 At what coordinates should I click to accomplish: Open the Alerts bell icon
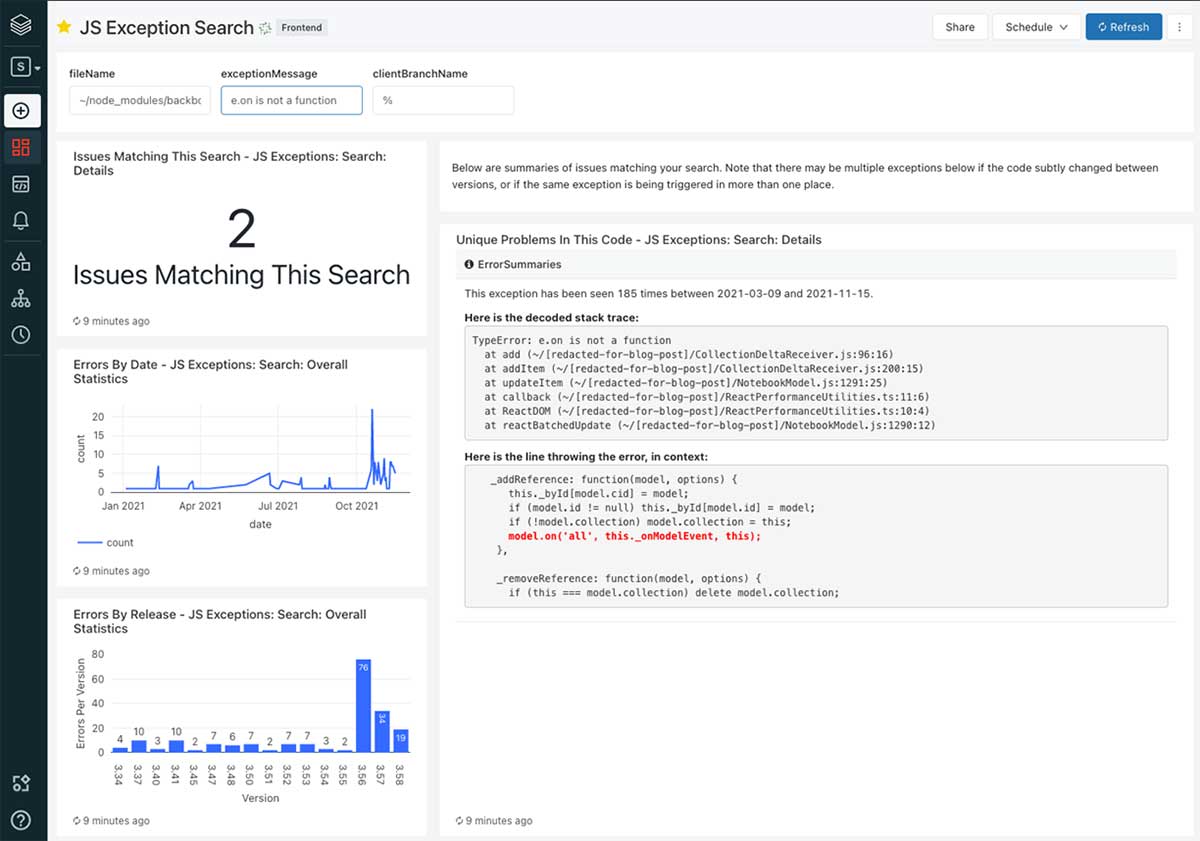[21, 221]
